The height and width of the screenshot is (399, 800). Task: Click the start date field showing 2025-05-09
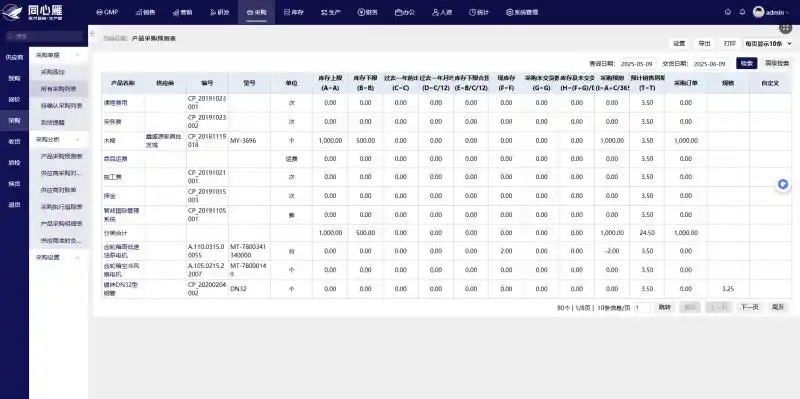coord(636,64)
